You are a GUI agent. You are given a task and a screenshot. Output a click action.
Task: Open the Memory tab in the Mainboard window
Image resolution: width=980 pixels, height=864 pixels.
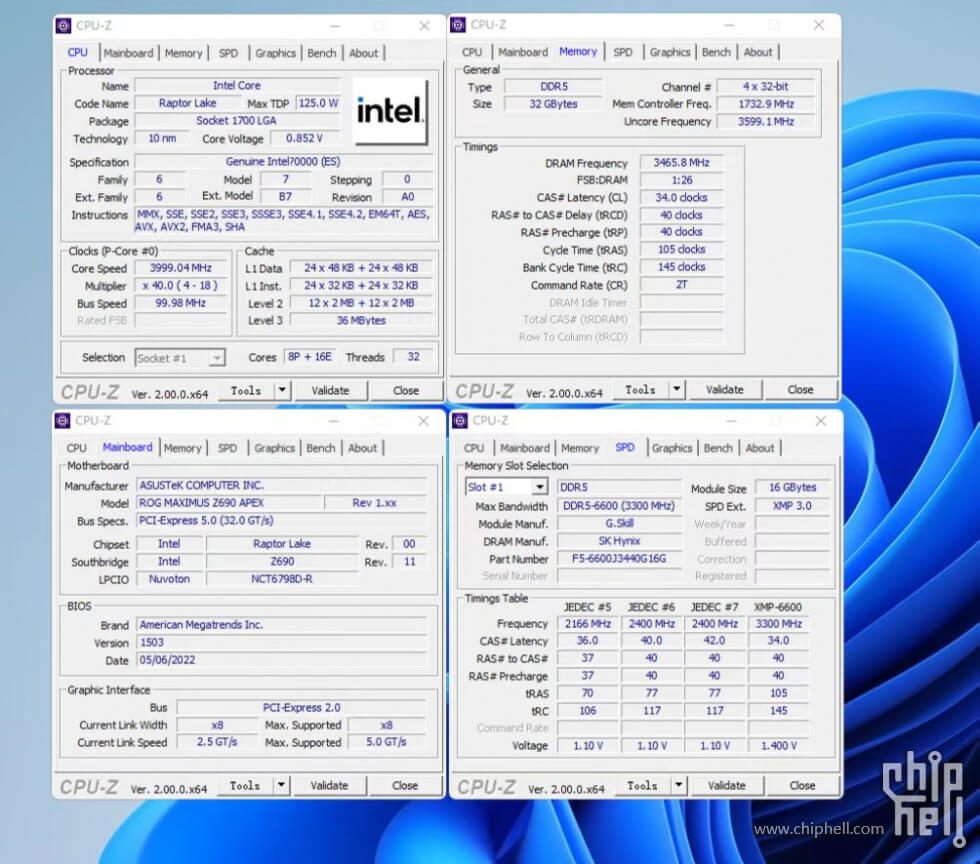[x=183, y=447]
